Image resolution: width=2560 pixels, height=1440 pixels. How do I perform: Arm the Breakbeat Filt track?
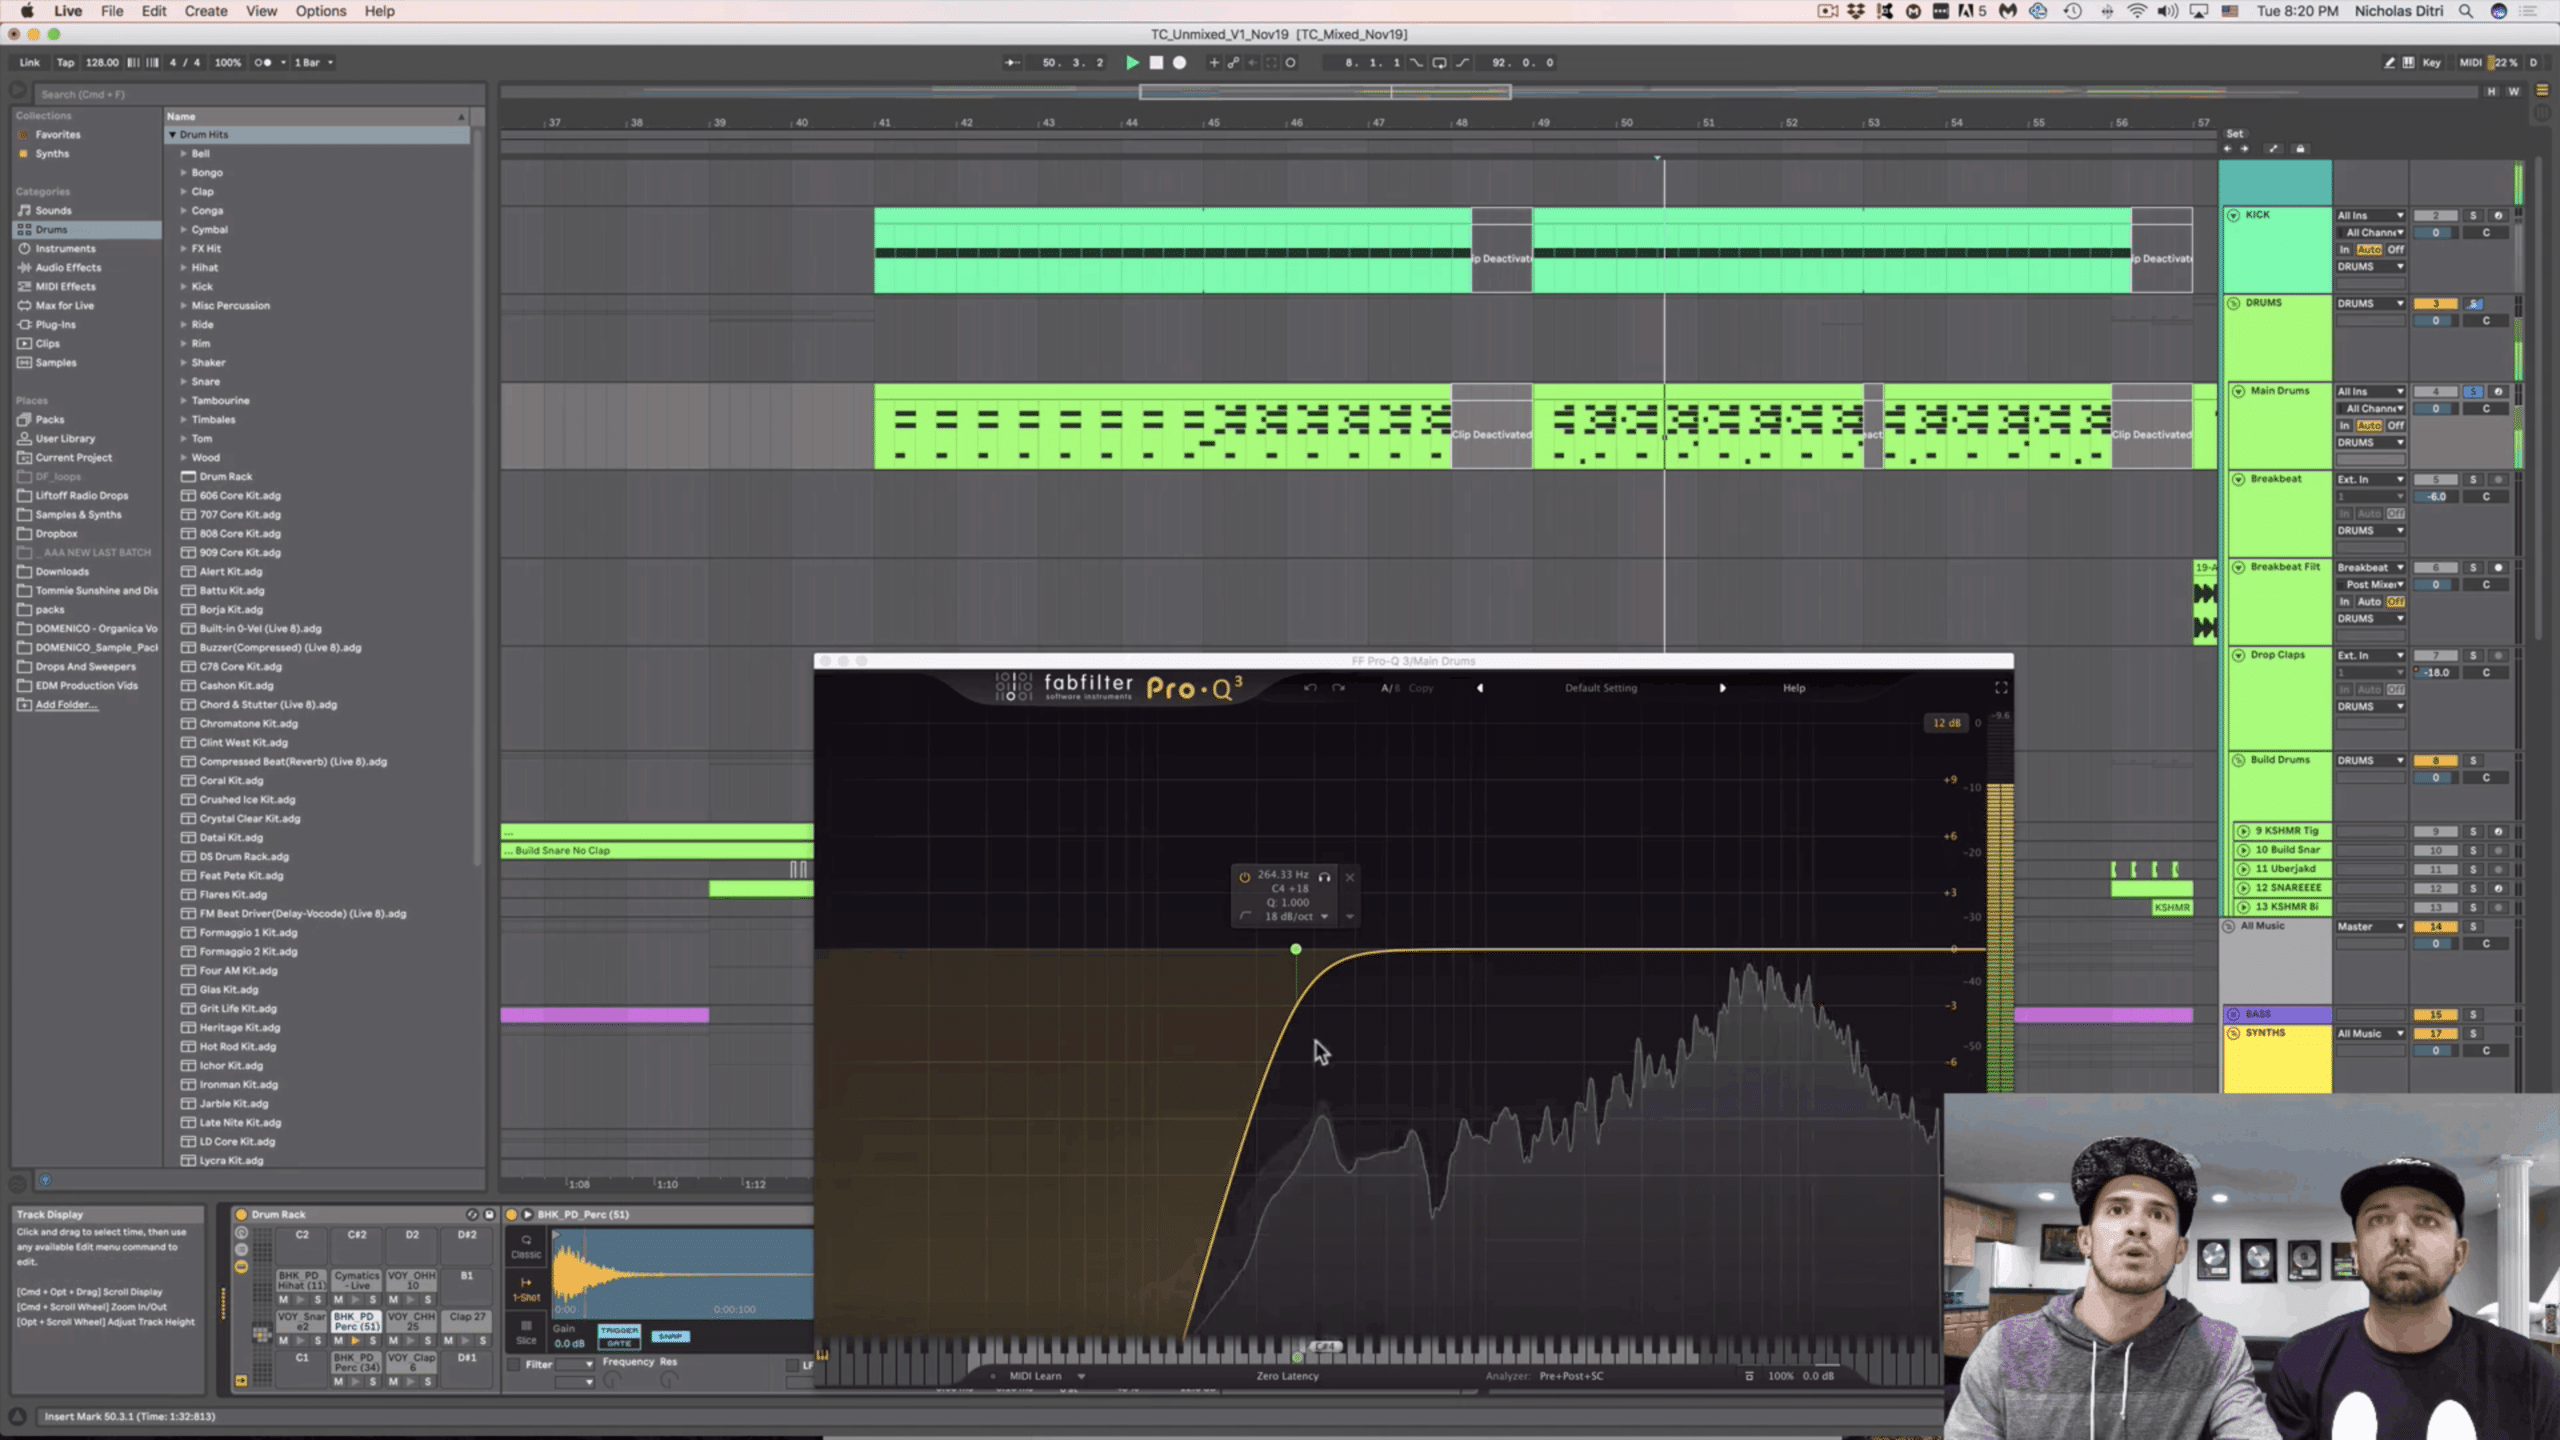click(x=2498, y=568)
